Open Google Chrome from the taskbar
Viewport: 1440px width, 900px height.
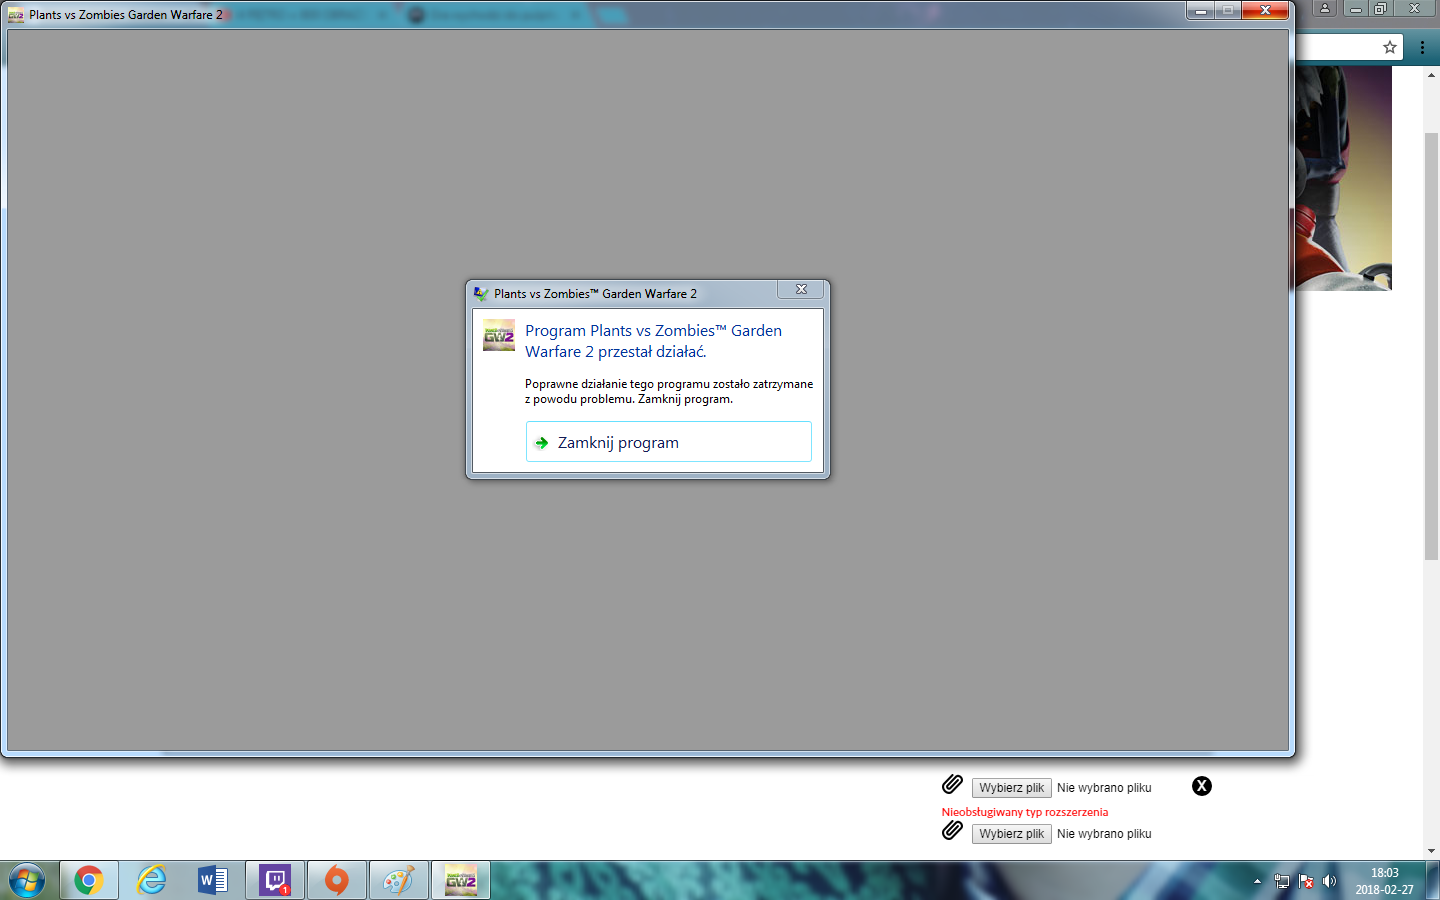pos(89,881)
